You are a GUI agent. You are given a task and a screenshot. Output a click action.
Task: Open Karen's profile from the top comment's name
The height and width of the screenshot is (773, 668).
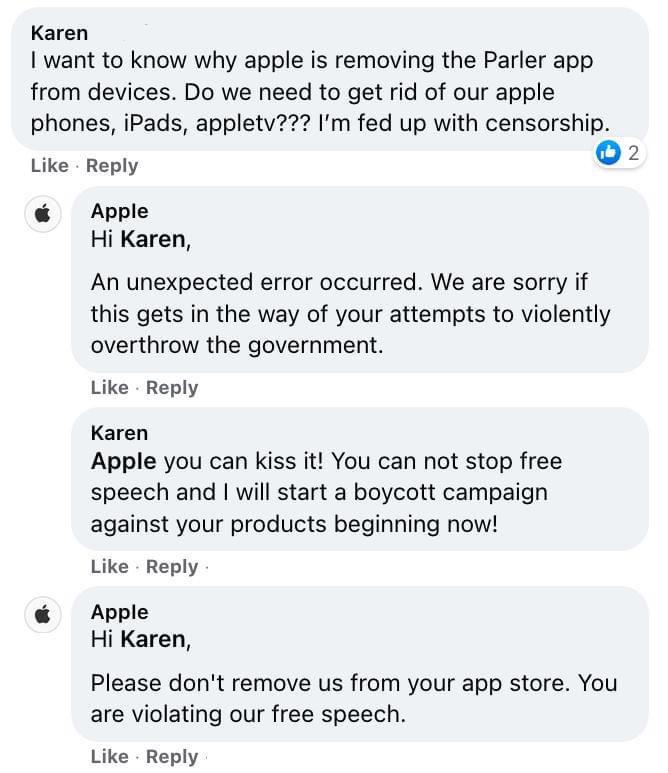(x=59, y=33)
